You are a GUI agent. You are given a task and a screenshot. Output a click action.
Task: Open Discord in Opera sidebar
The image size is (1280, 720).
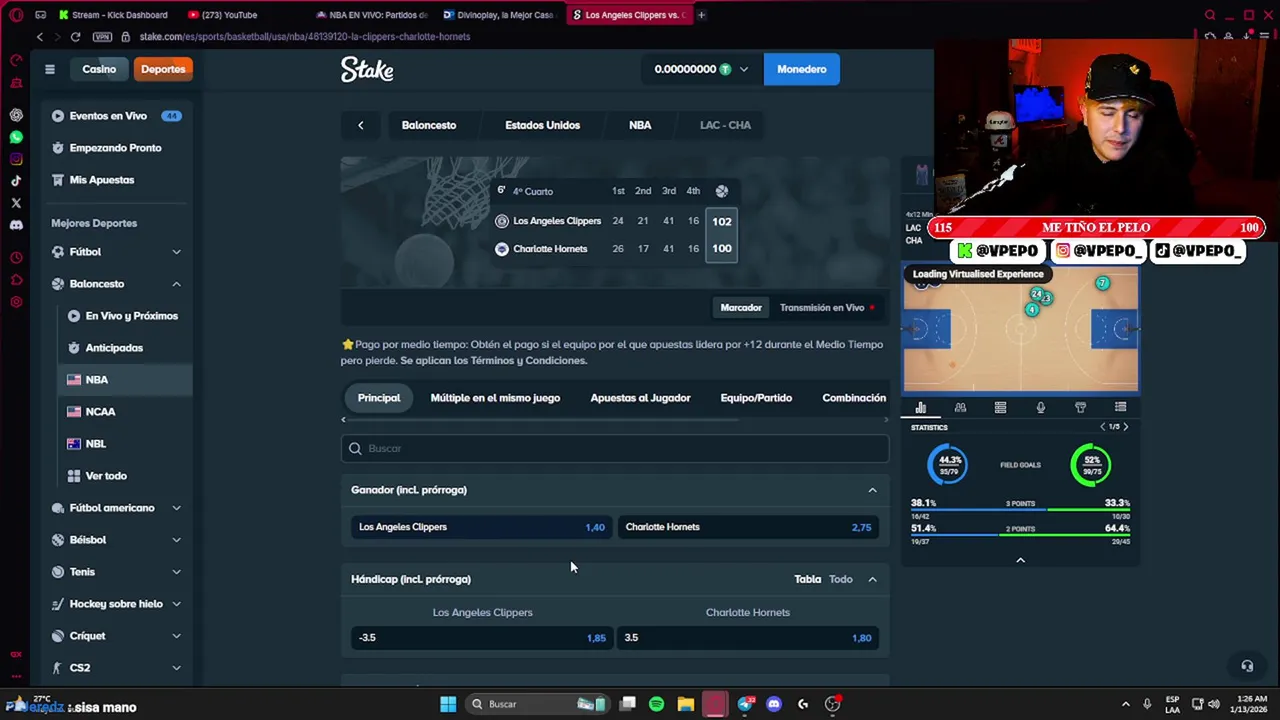(x=16, y=225)
